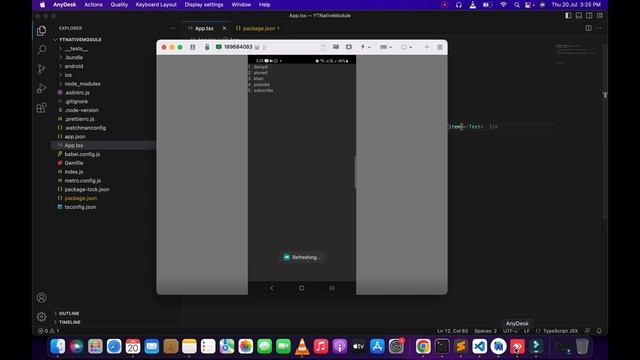Open the Quality menu
The height and width of the screenshot is (360, 640).
coord(119,4)
